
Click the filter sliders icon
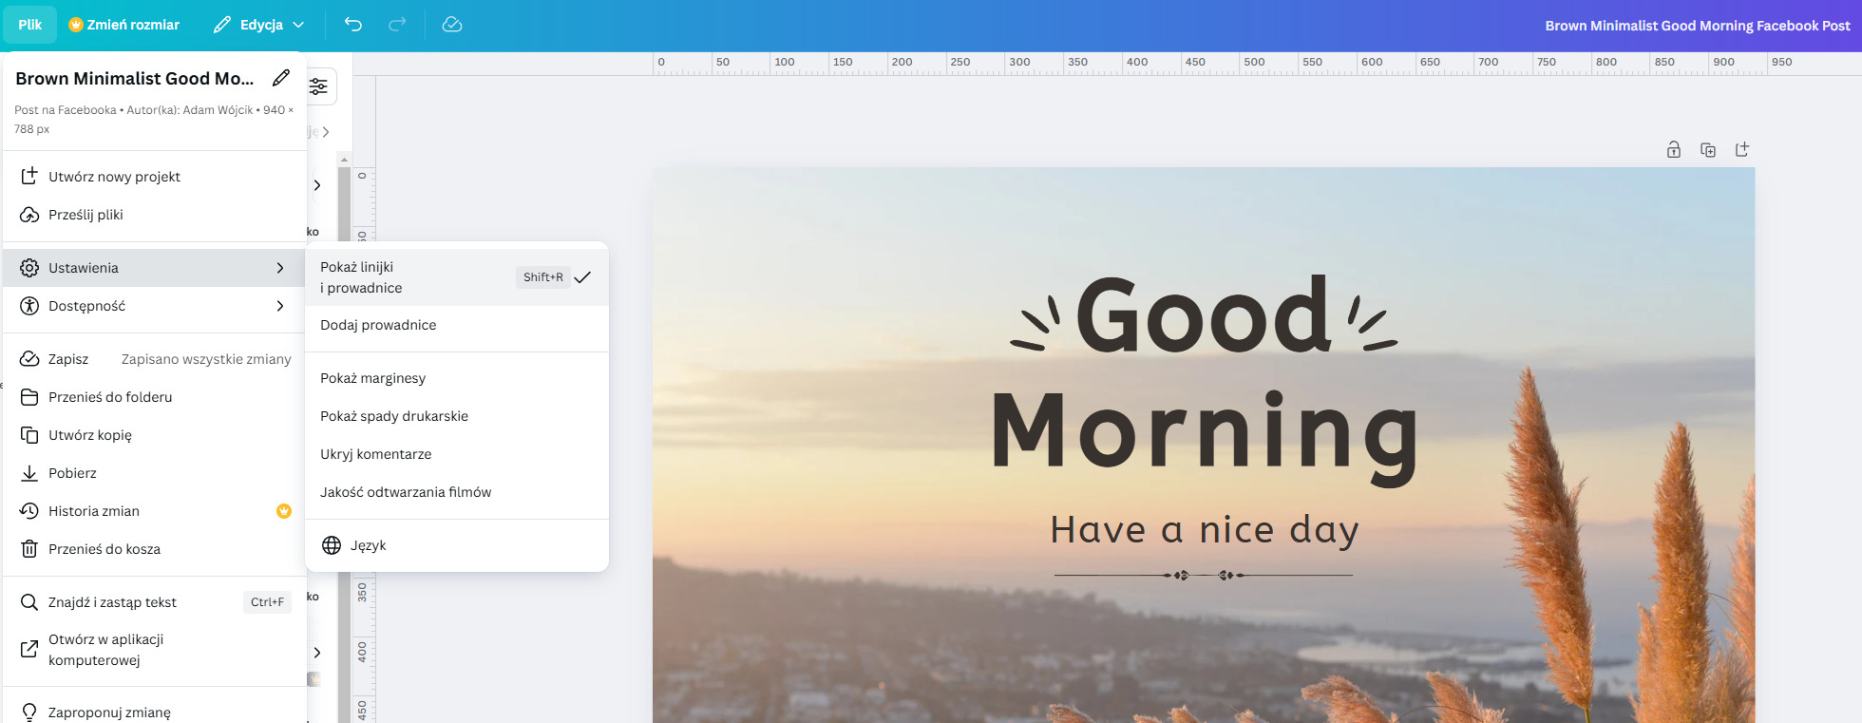(x=318, y=87)
